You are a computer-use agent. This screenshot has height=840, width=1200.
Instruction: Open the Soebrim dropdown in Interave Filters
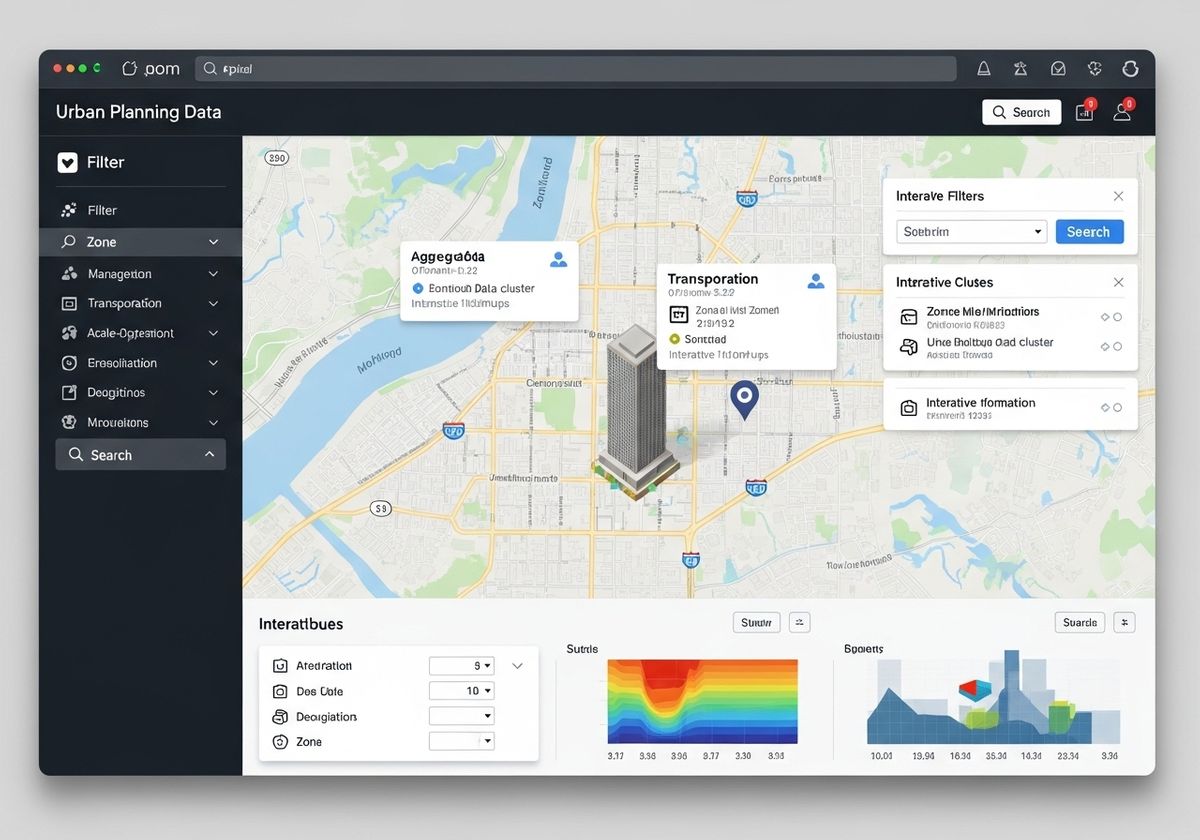[971, 232]
